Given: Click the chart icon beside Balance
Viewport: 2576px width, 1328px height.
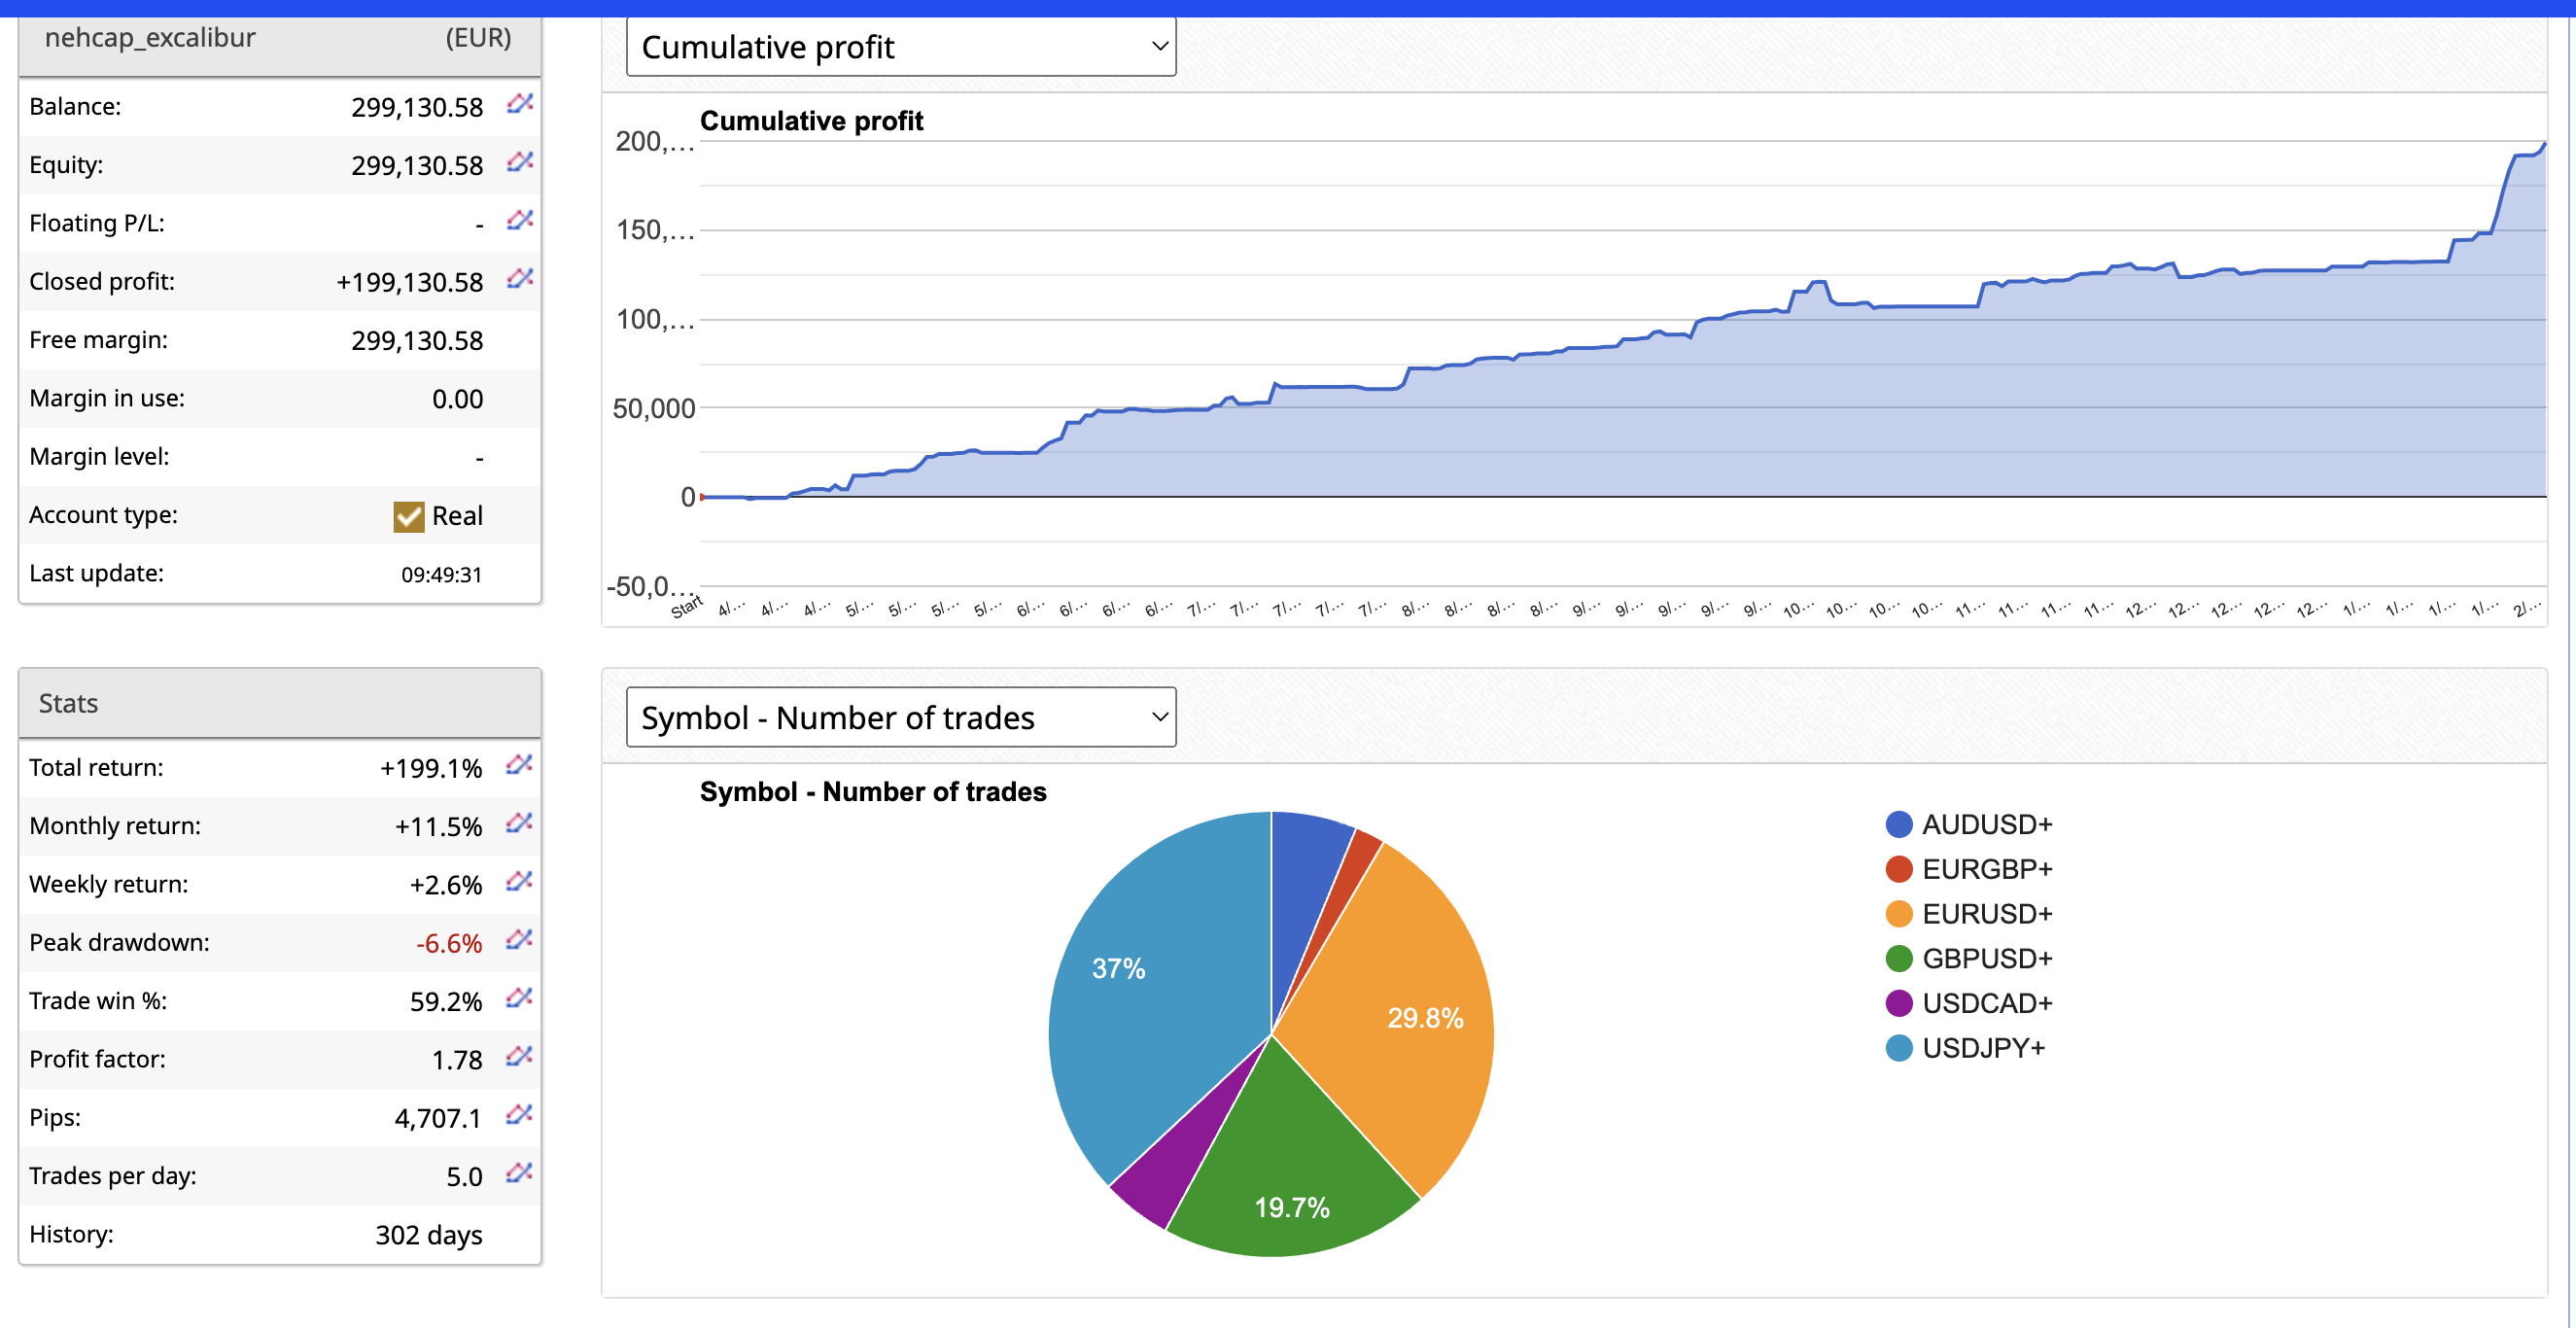Looking at the screenshot, I should [519, 104].
